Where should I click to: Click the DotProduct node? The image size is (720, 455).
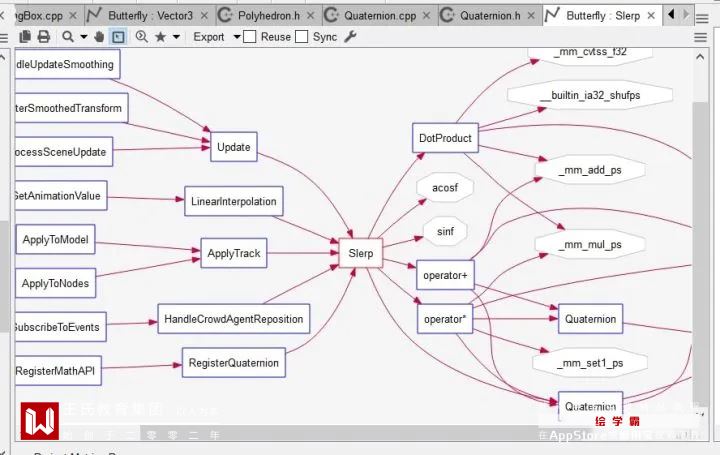[445, 138]
